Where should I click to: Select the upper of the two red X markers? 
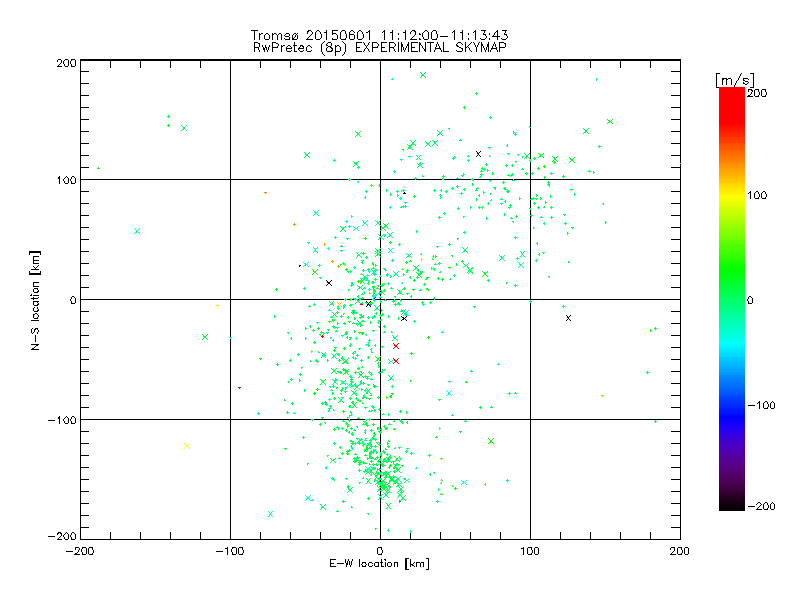click(x=396, y=346)
